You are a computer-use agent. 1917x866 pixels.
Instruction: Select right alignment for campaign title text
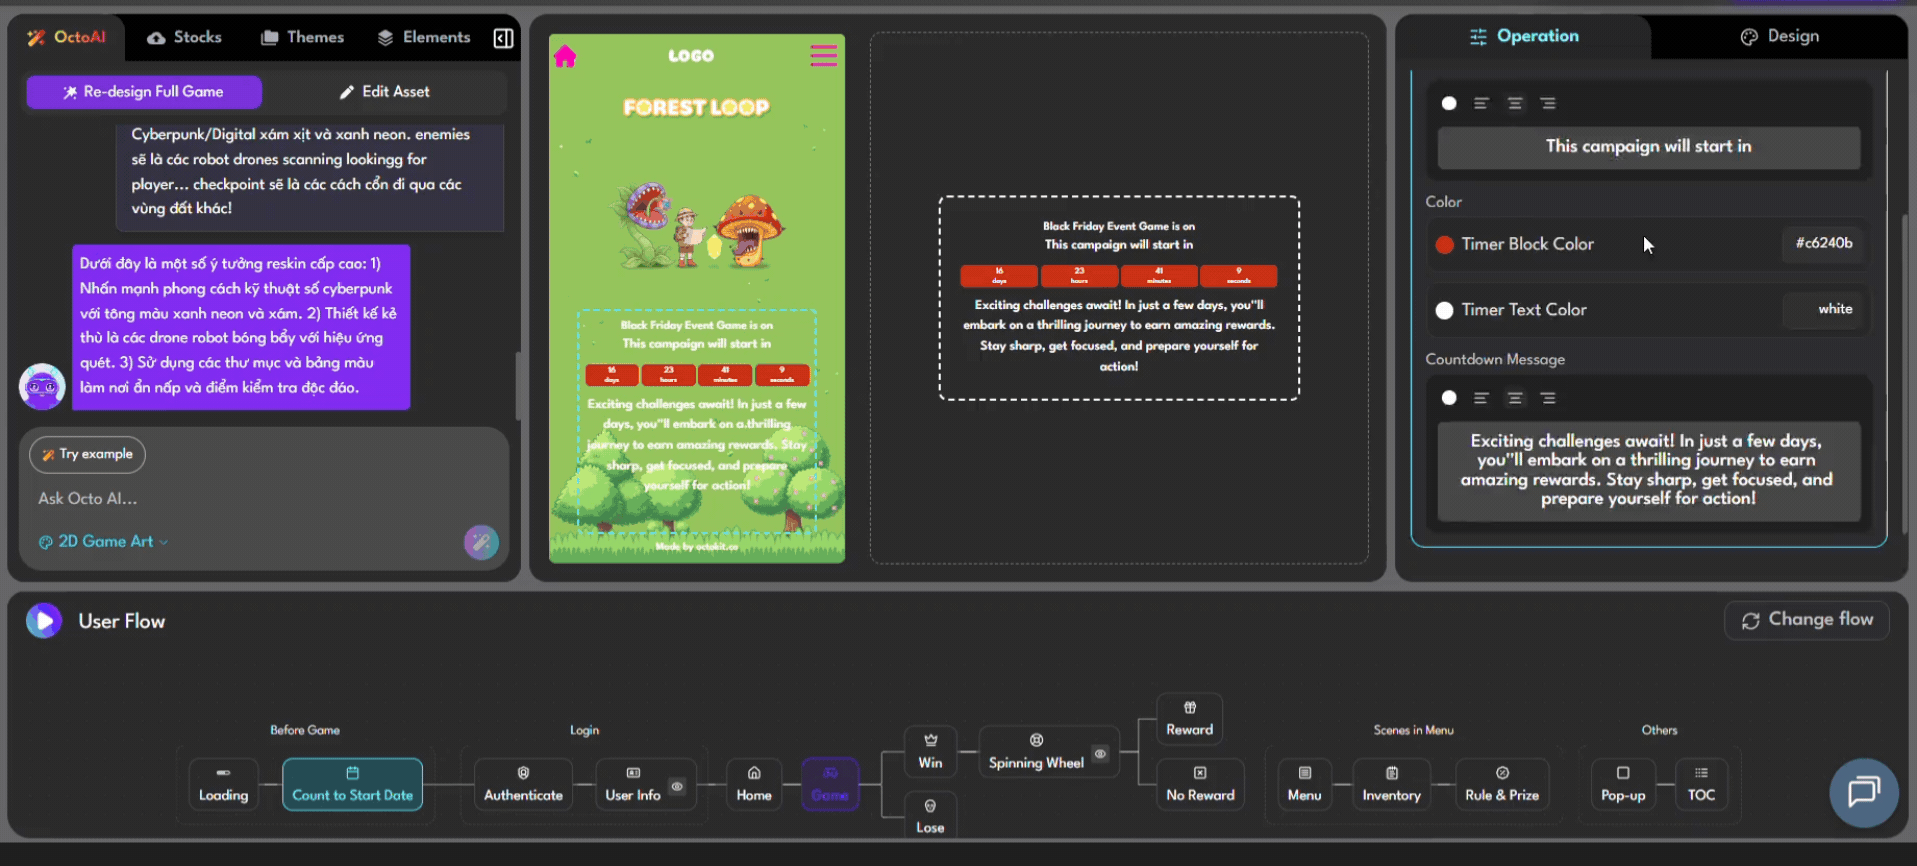coord(1548,103)
